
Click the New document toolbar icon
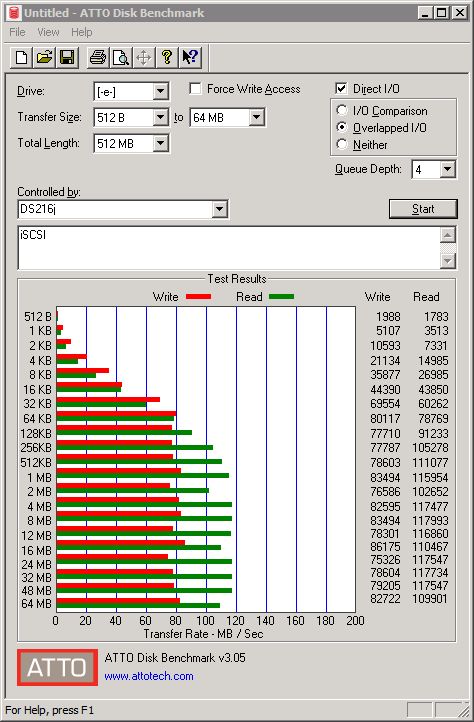[x=21, y=58]
